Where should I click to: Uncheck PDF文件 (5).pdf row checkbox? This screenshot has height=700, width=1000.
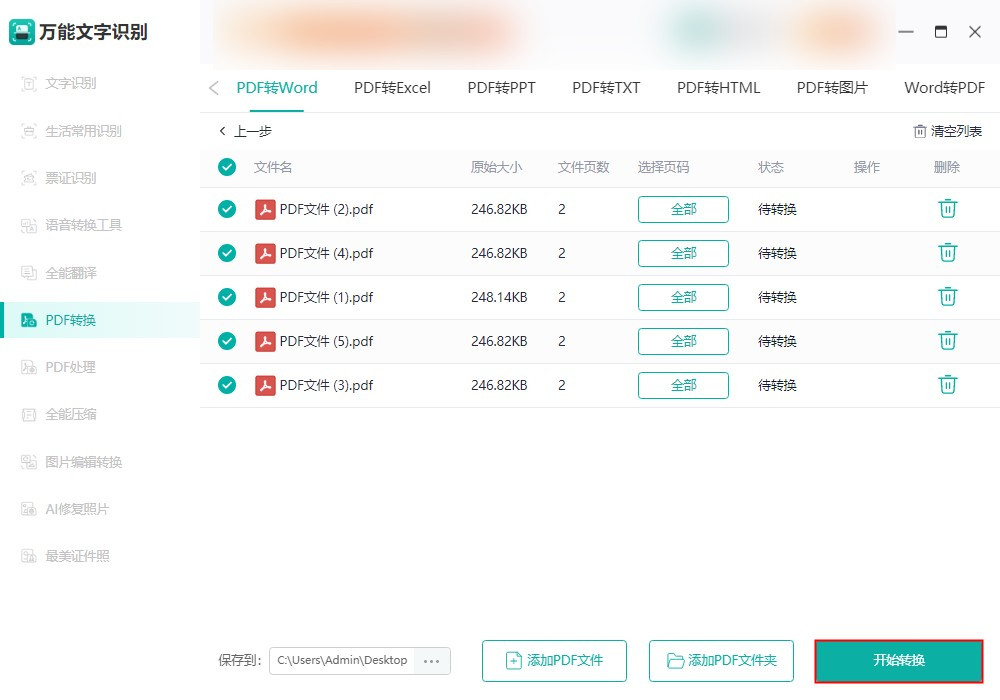[x=227, y=341]
